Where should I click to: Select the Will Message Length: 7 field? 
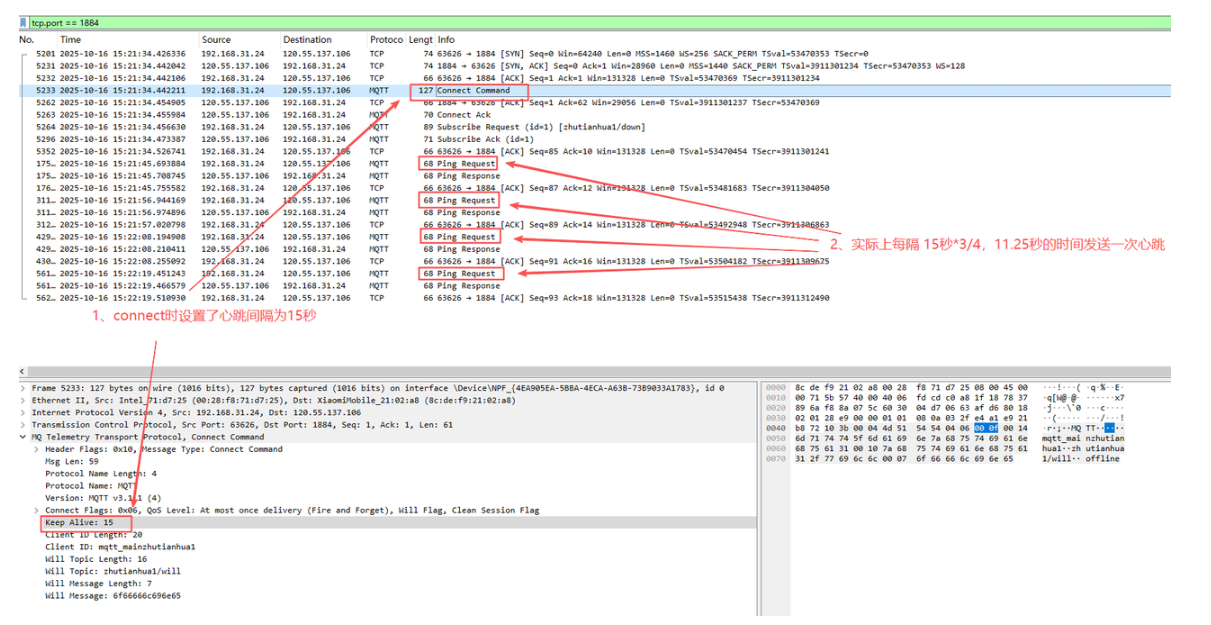point(98,583)
